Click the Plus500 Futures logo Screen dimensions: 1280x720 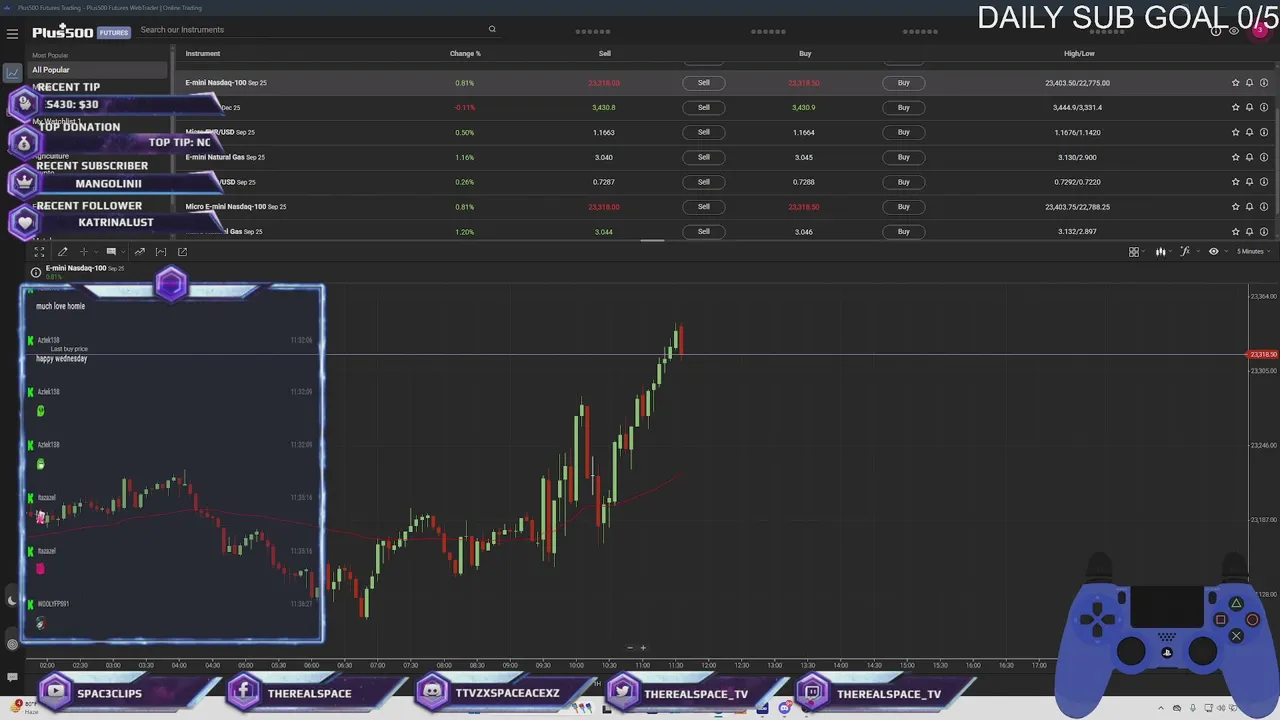pyautogui.click(x=80, y=32)
